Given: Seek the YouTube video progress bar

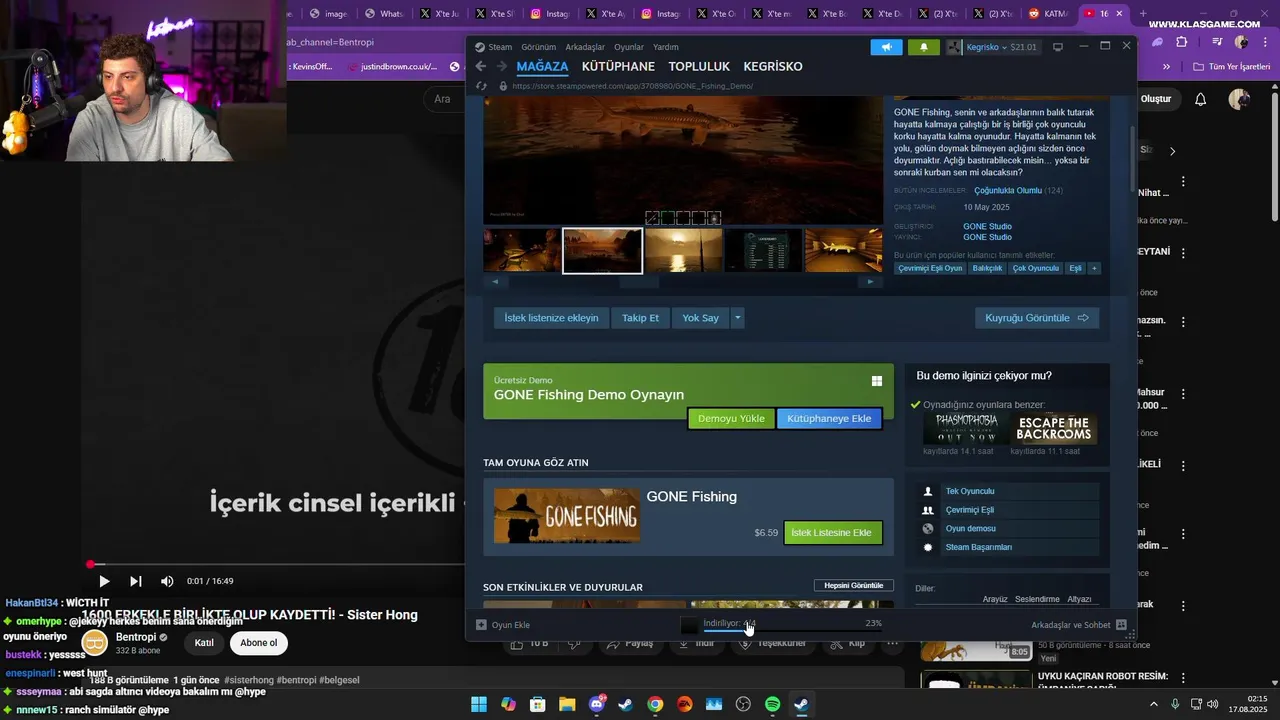Looking at the screenshot, I should tap(276, 565).
